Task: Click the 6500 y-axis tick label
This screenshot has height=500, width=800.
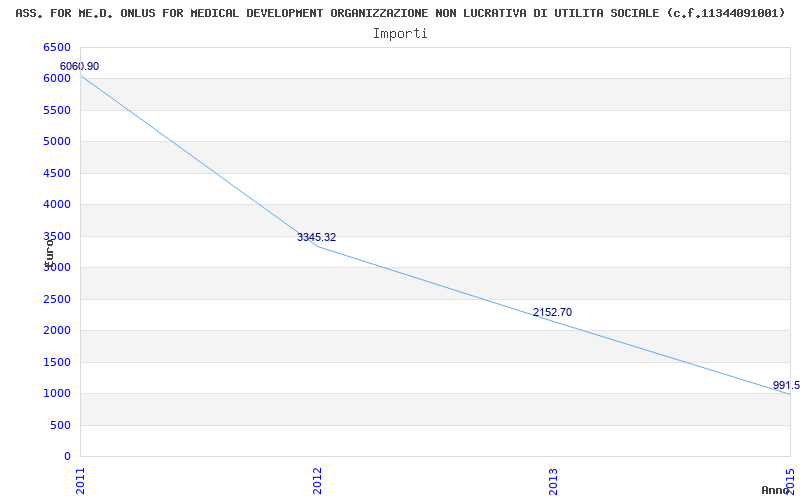Action: click(57, 47)
